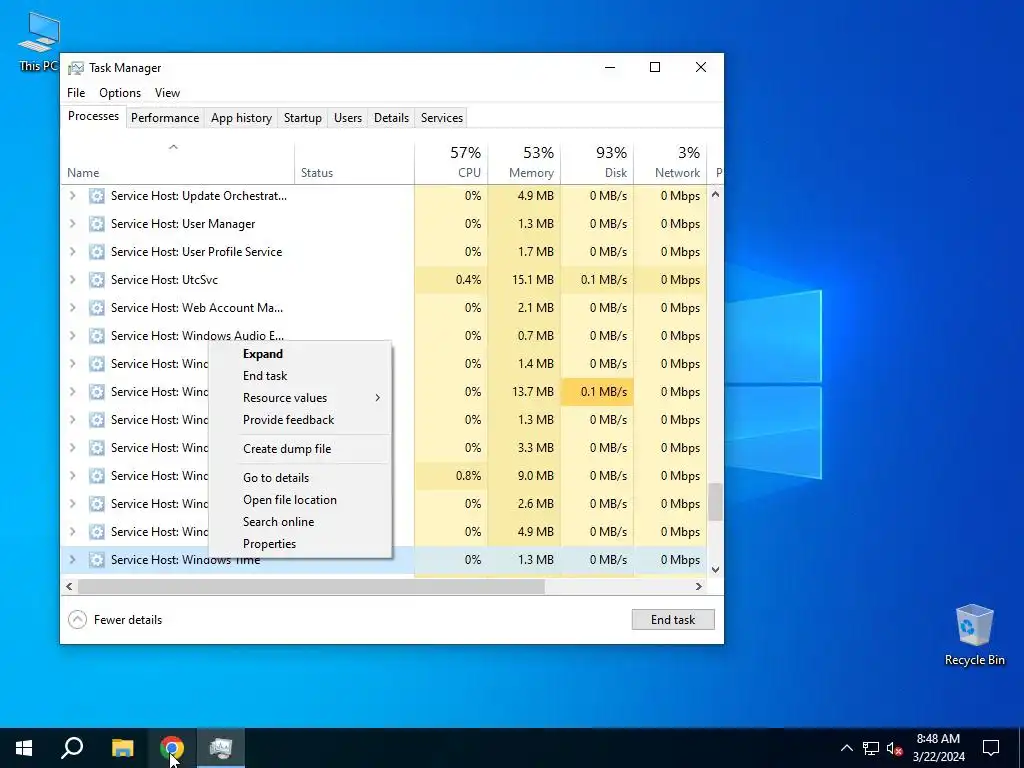Select Search online entry

[x=300, y=522]
